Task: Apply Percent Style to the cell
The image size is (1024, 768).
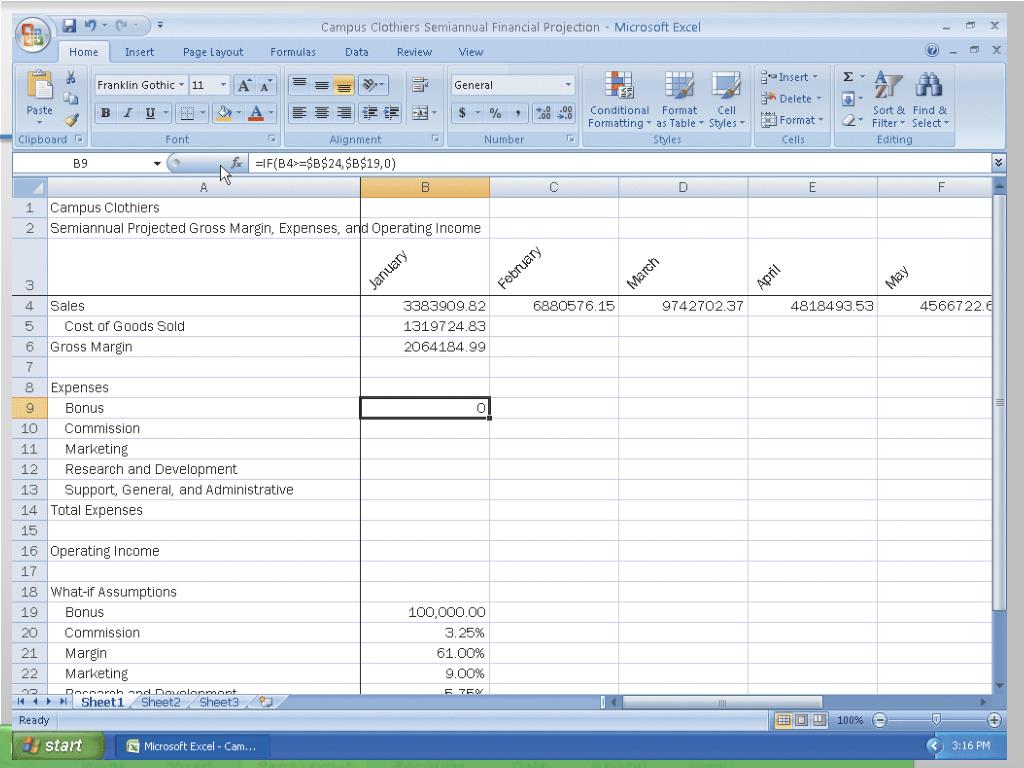Action: click(496, 113)
